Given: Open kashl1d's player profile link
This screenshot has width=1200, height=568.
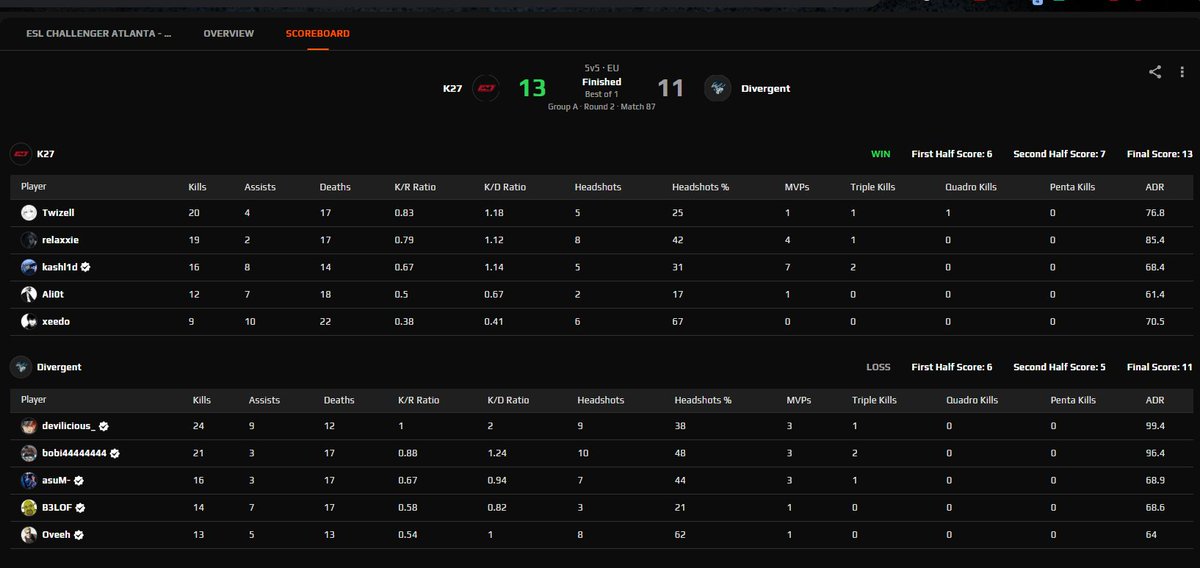Looking at the screenshot, I should coord(59,267).
